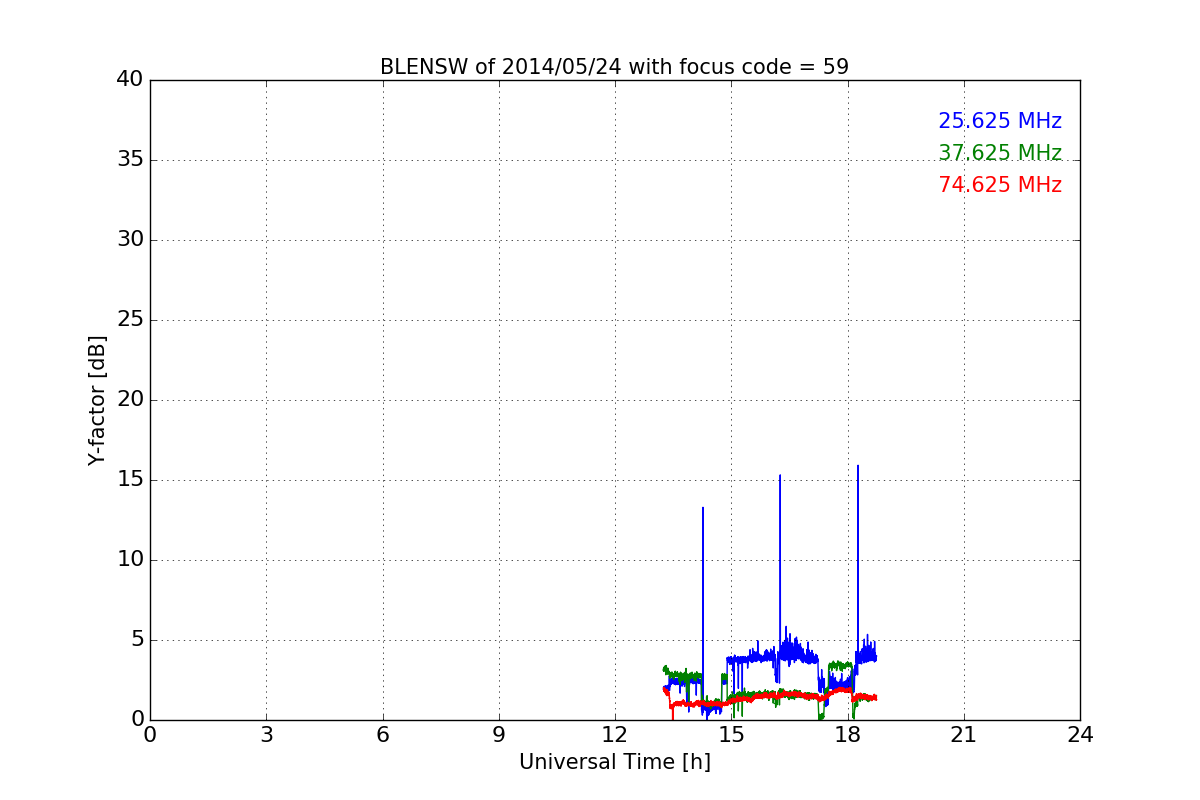This screenshot has height=800, width=1200.
Task: Select the blue '25.625 MHz' legend label
Action: (1000, 121)
